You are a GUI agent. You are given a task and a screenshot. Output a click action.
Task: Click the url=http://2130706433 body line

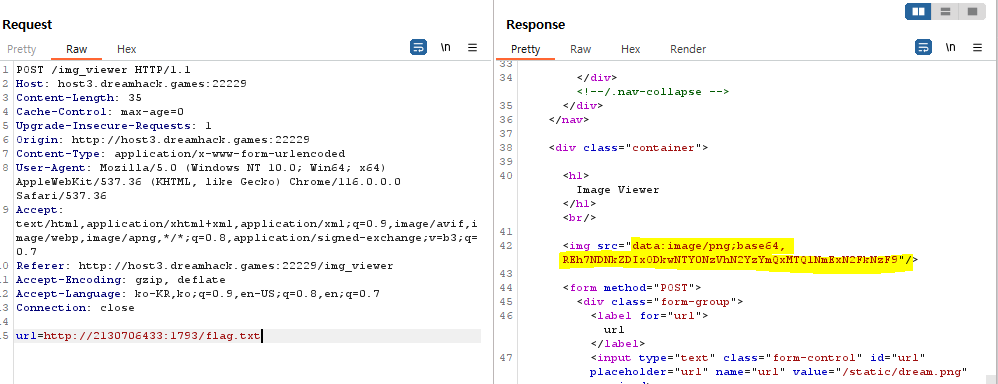[138, 336]
